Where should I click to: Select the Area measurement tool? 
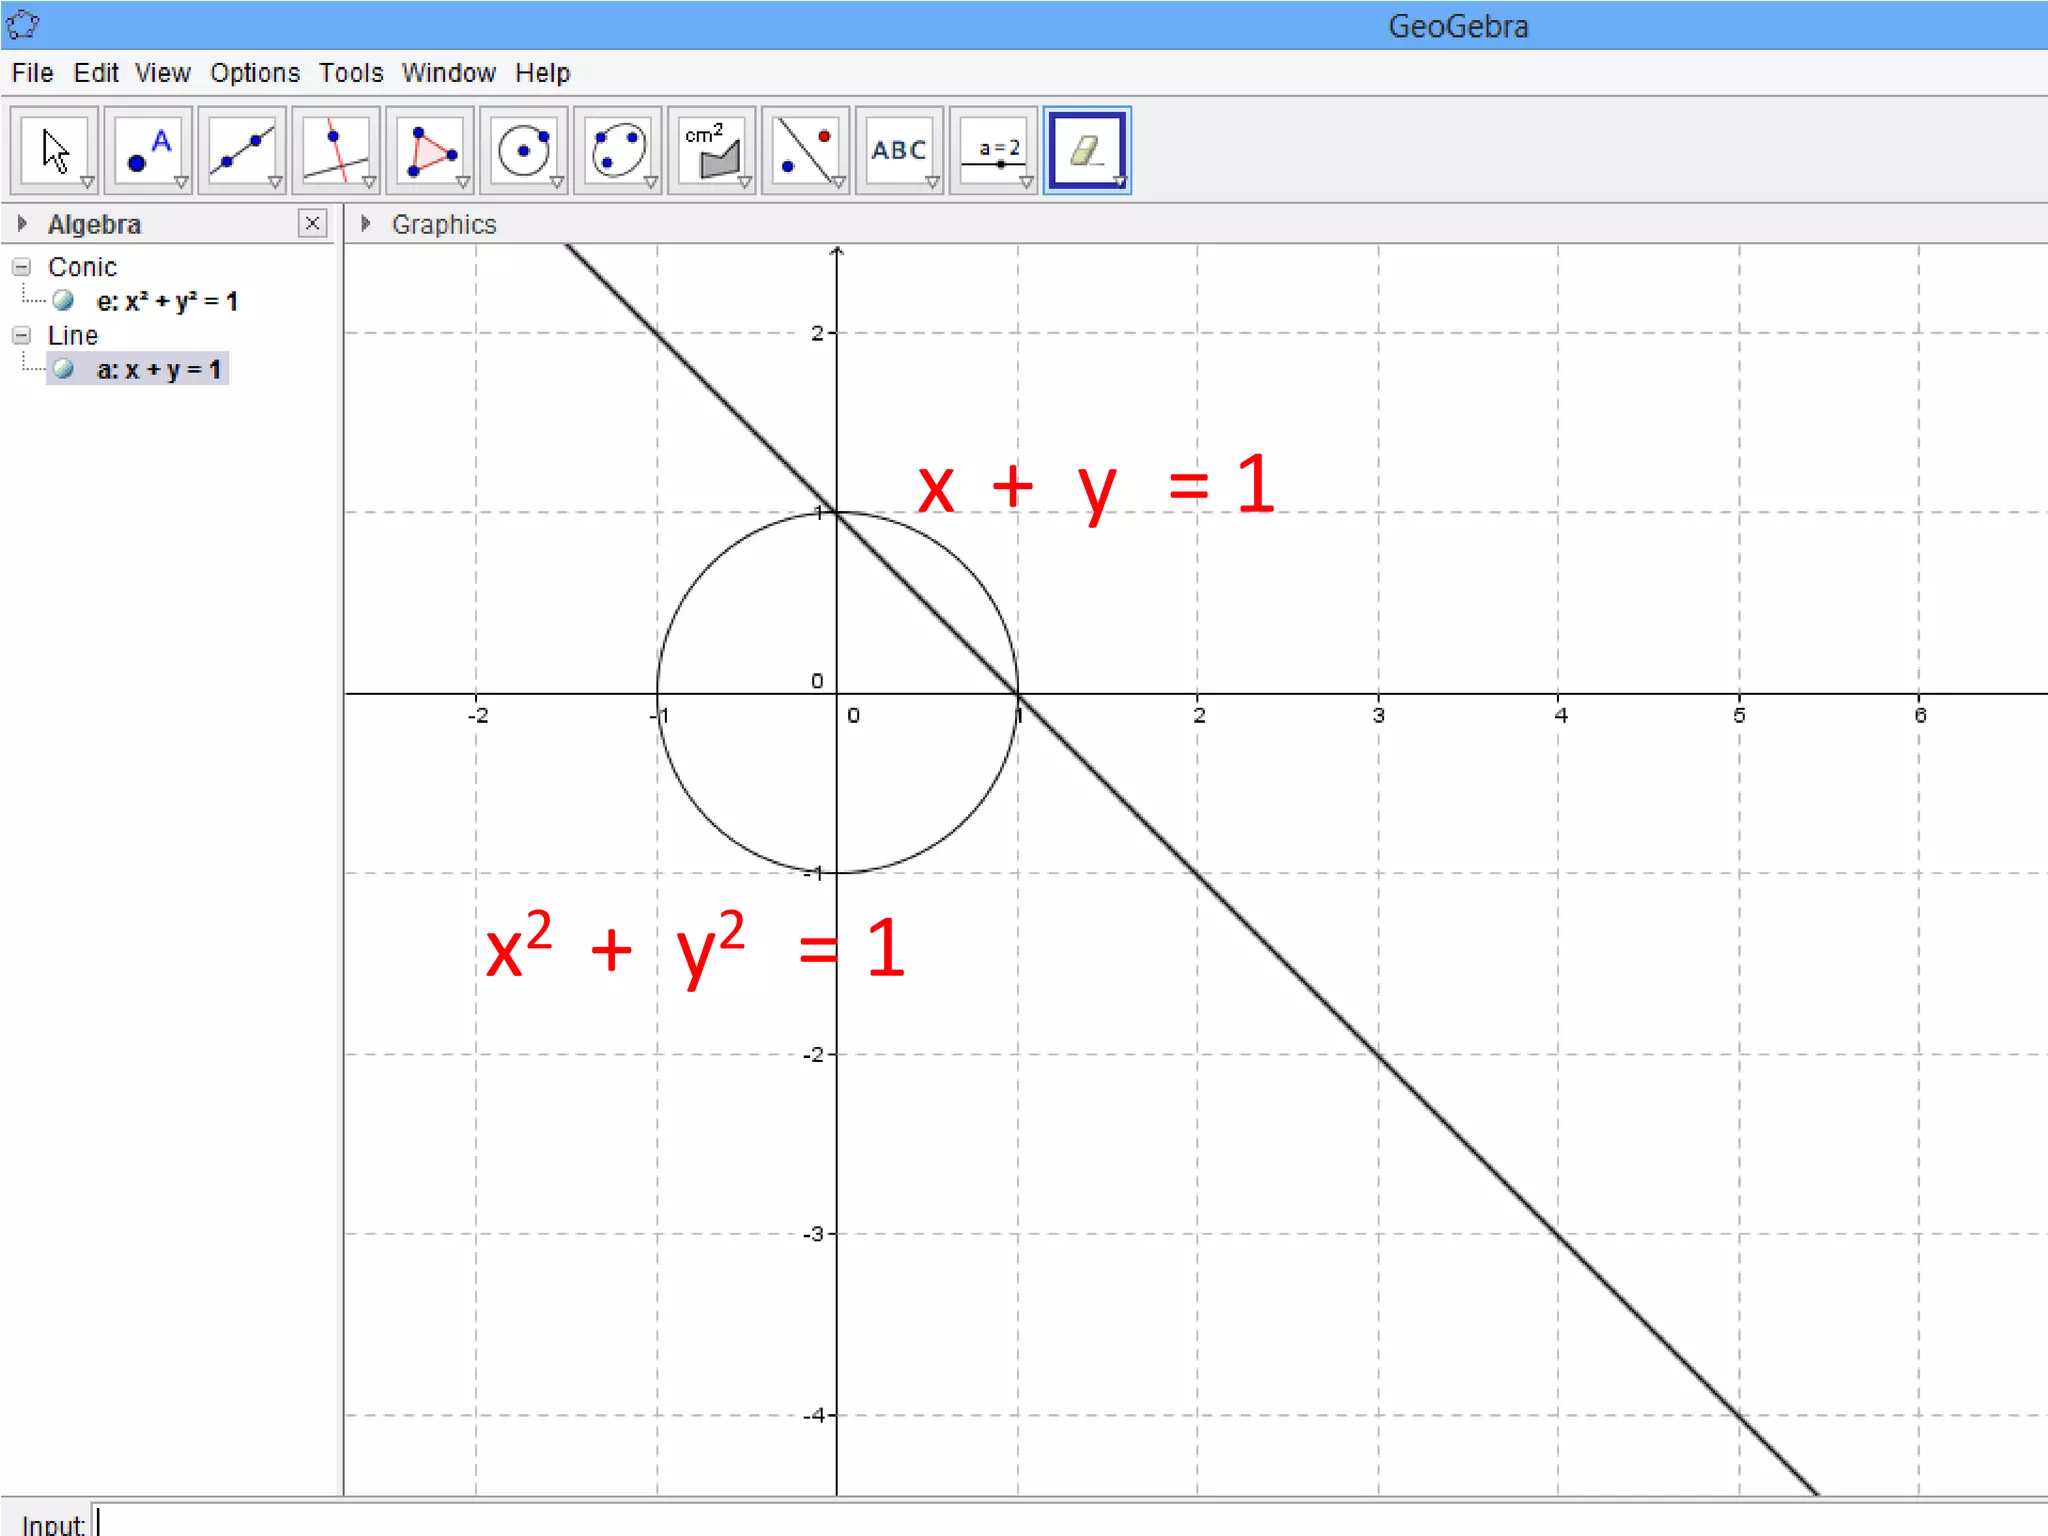click(x=712, y=150)
